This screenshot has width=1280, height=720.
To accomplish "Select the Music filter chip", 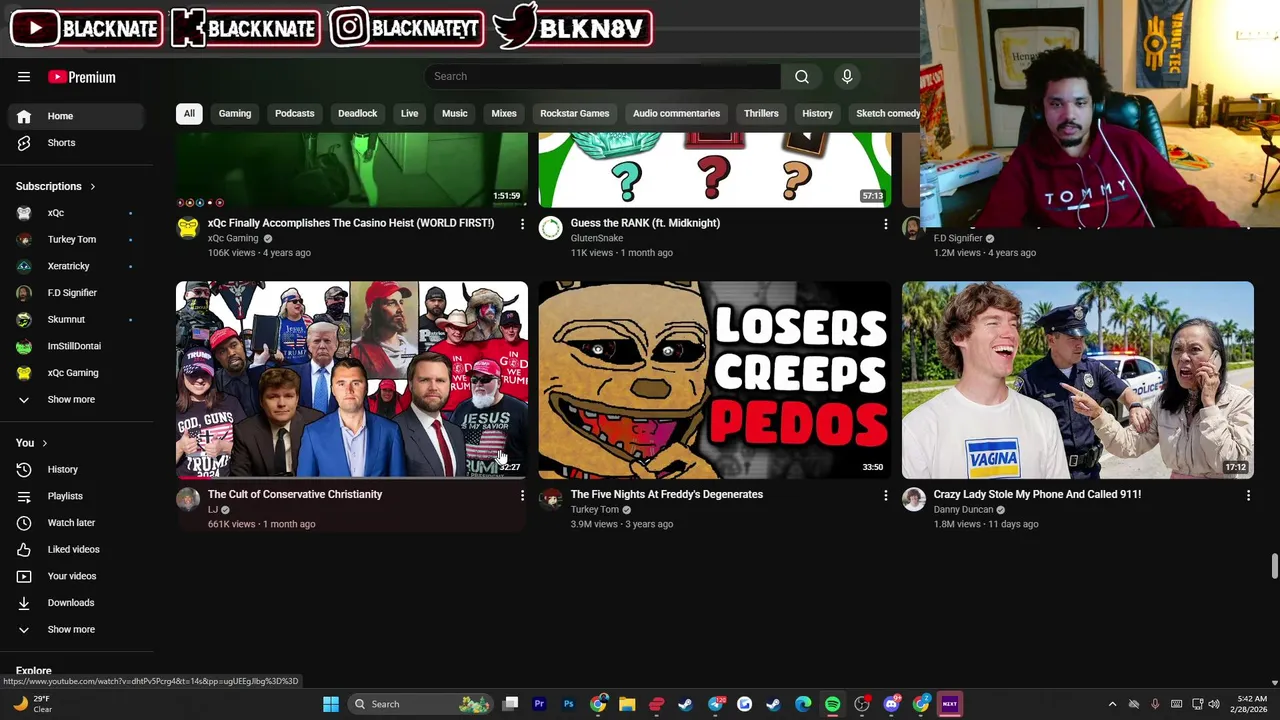I will (455, 114).
